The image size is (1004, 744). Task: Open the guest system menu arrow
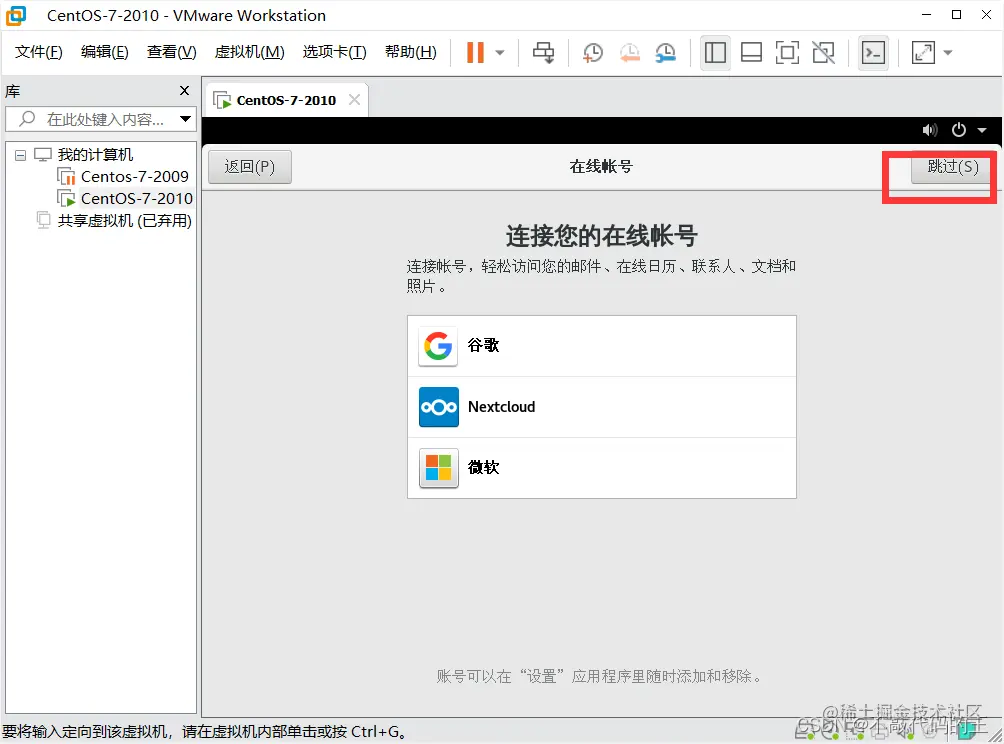(x=982, y=130)
